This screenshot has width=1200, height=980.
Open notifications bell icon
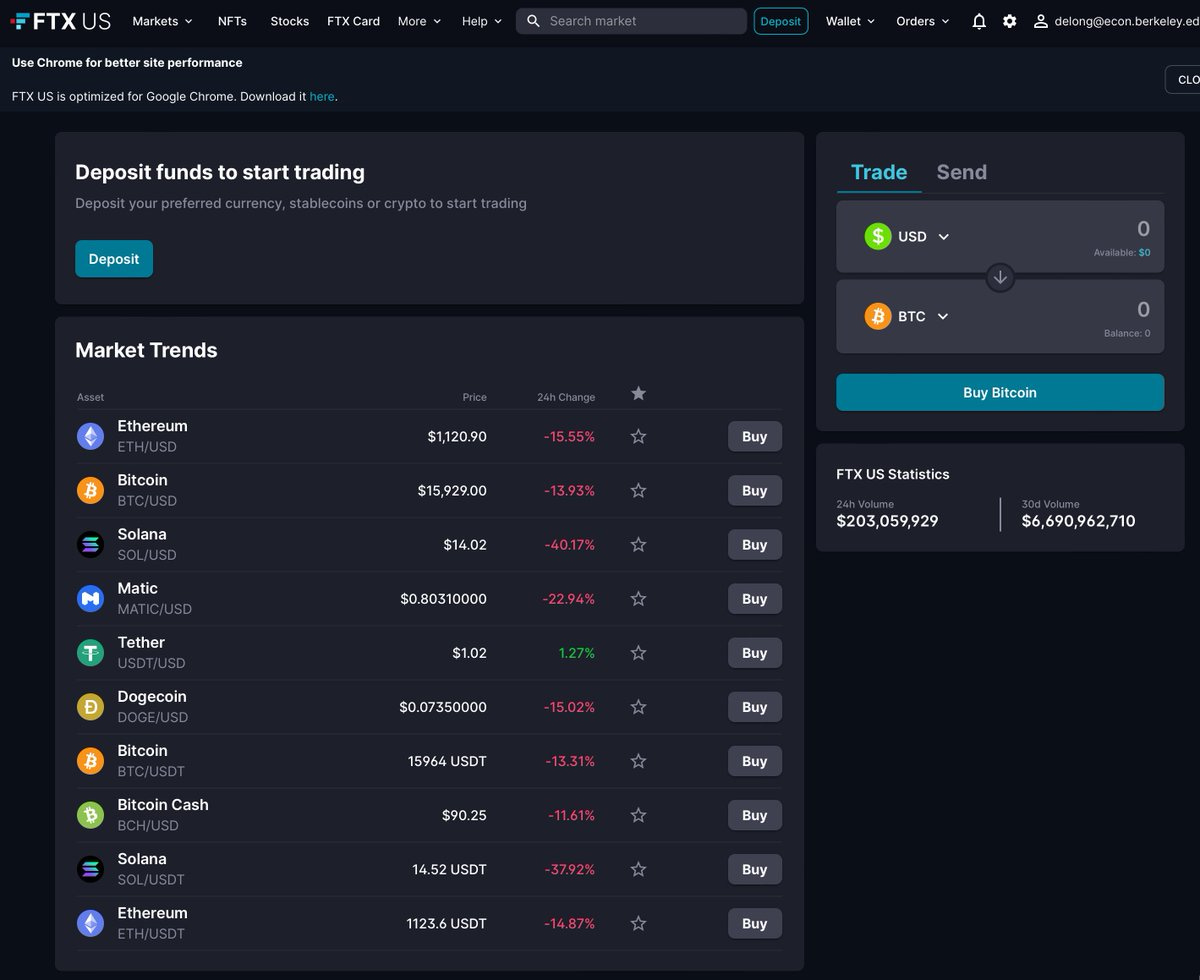(979, 21)
